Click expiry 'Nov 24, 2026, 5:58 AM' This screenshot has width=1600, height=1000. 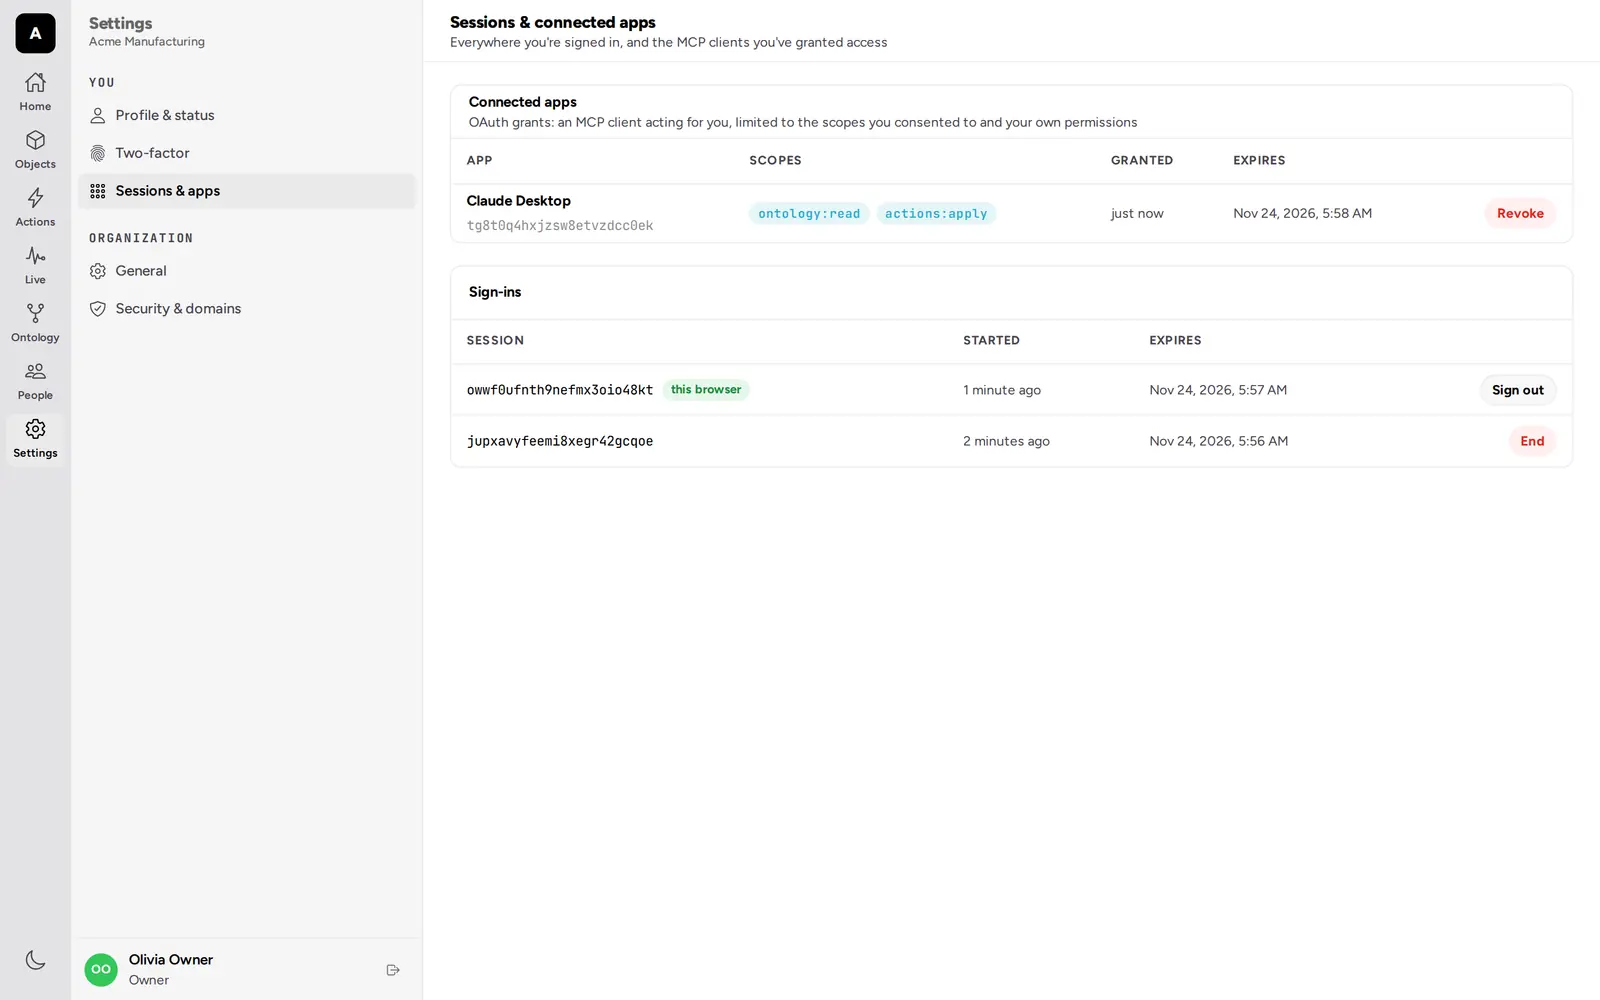click(1302, 213)
